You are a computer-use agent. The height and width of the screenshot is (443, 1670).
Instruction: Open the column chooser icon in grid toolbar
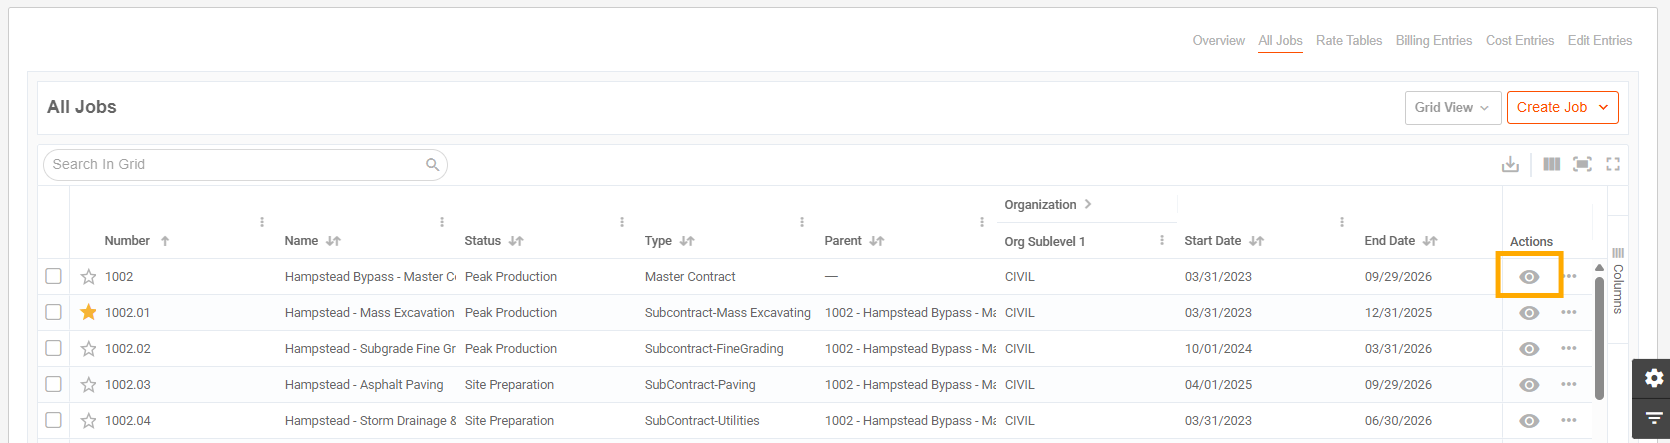point(1551,164)
